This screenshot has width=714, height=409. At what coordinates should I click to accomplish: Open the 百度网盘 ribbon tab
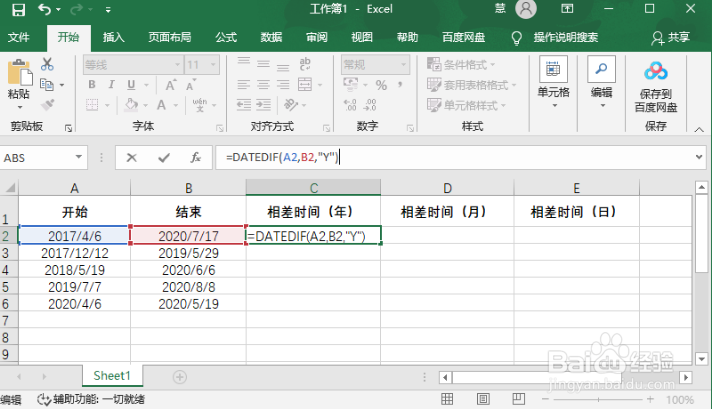tap(464, 37)
